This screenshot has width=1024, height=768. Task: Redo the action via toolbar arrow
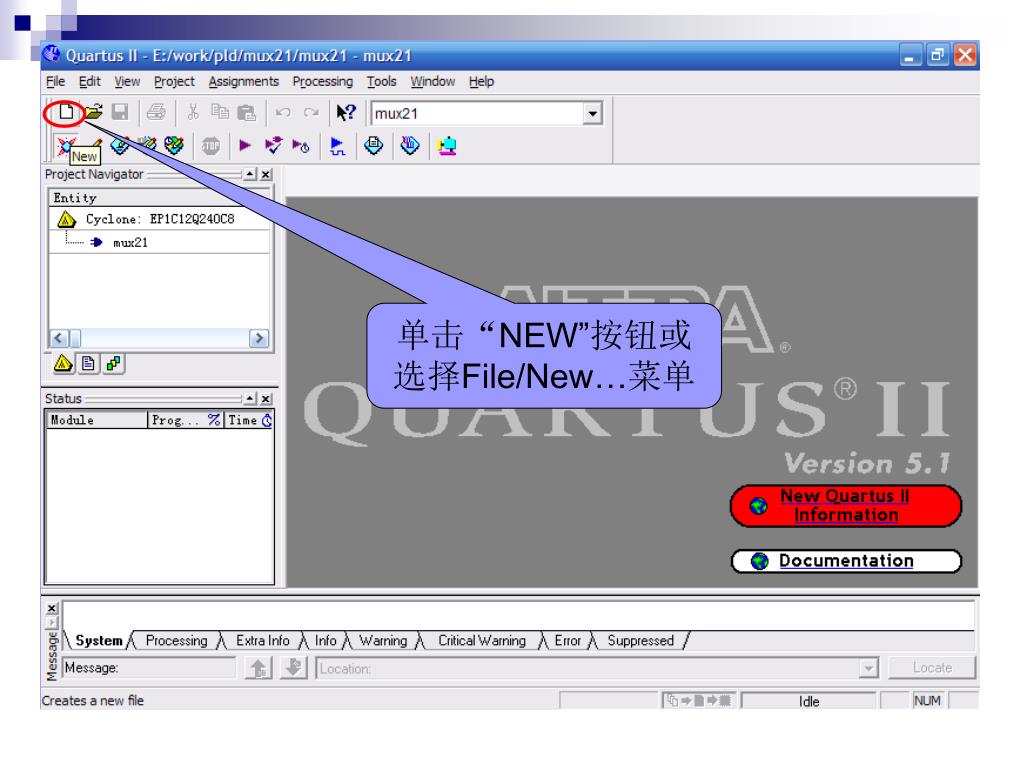tap(311, 112)
